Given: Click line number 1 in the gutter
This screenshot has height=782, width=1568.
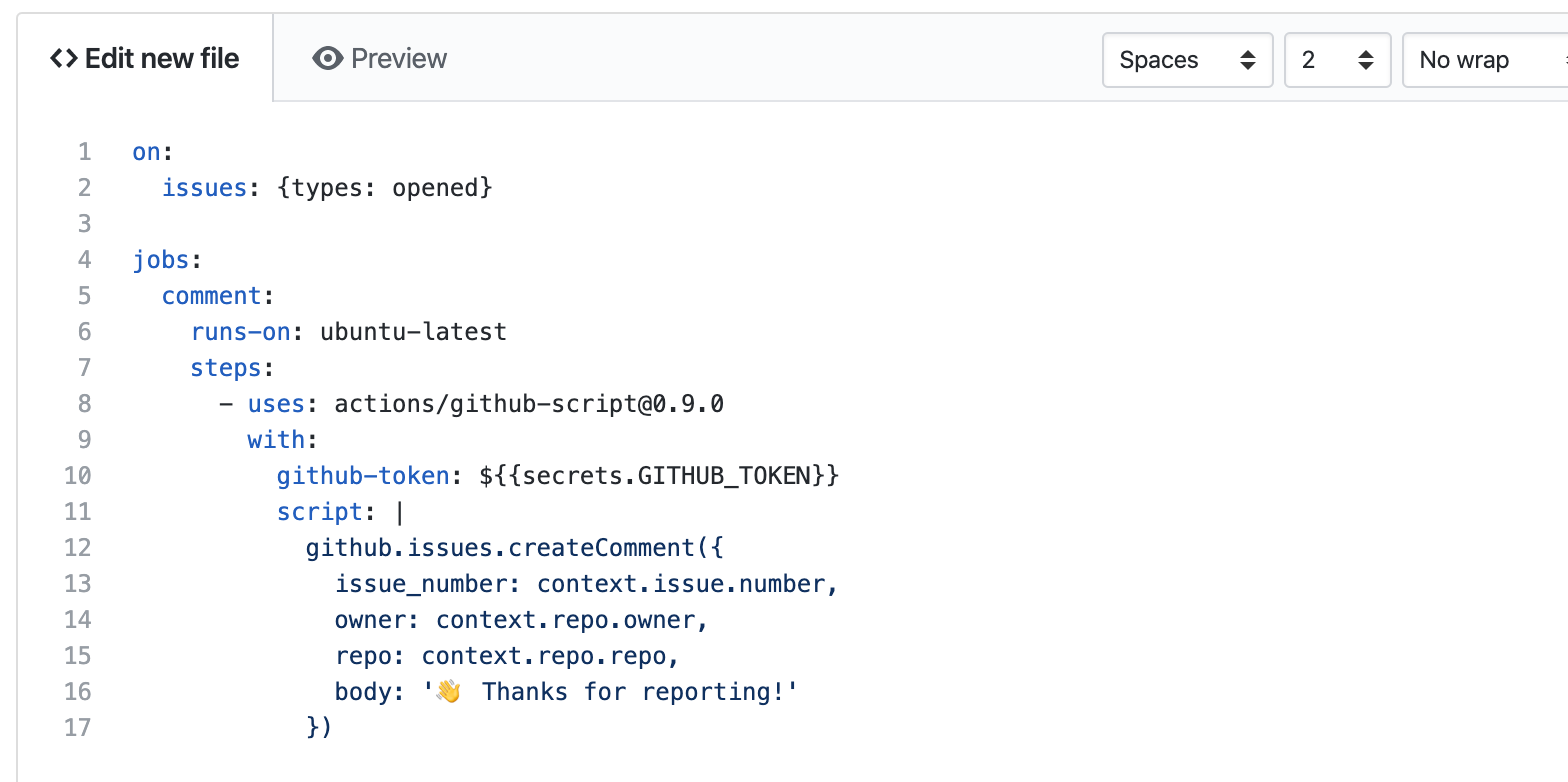Looking at the screenshot, I should (x=84, y=152).
